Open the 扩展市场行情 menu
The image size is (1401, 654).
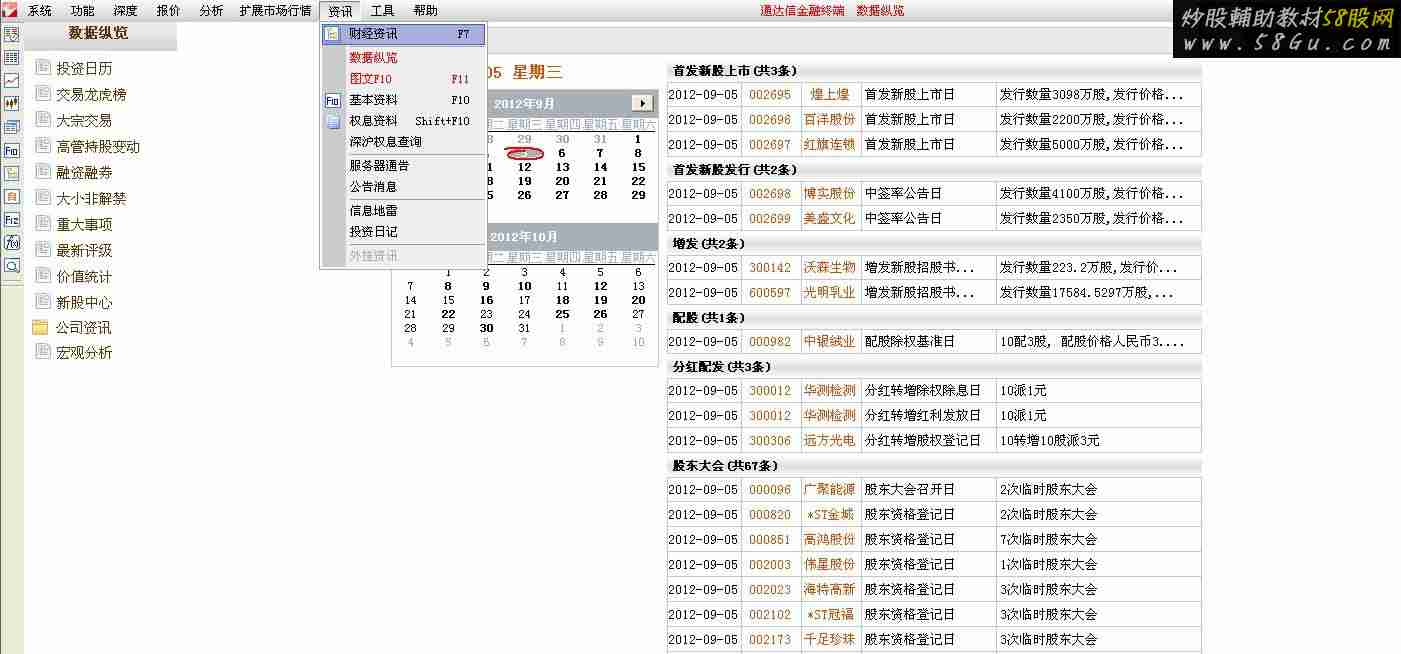coord(276,11)
